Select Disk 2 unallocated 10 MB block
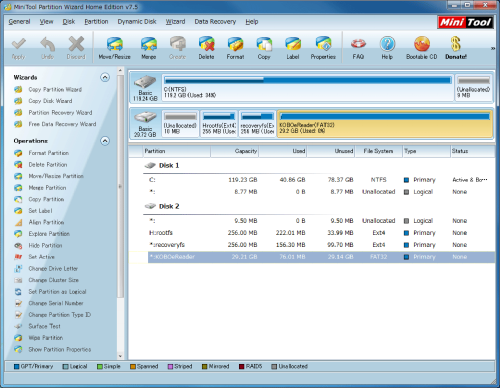The image size is (500, 388). [180, 124]
